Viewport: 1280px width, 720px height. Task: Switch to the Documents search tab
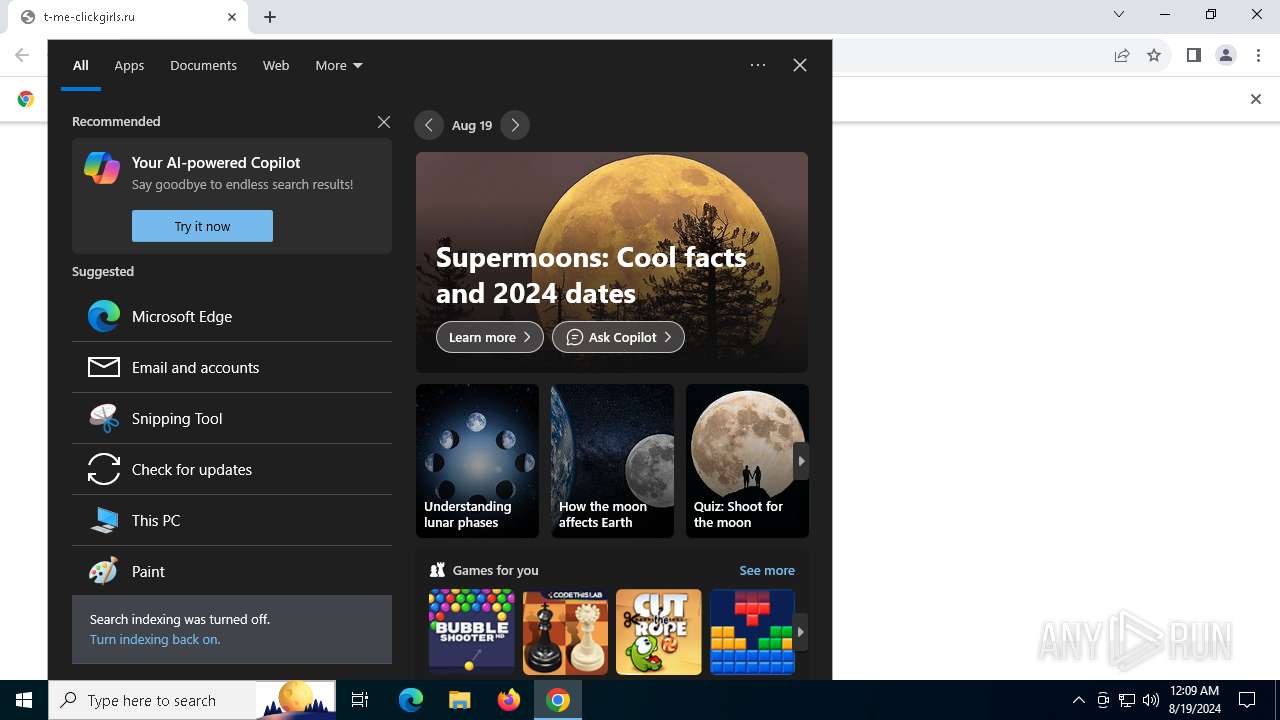click(203, 65)
